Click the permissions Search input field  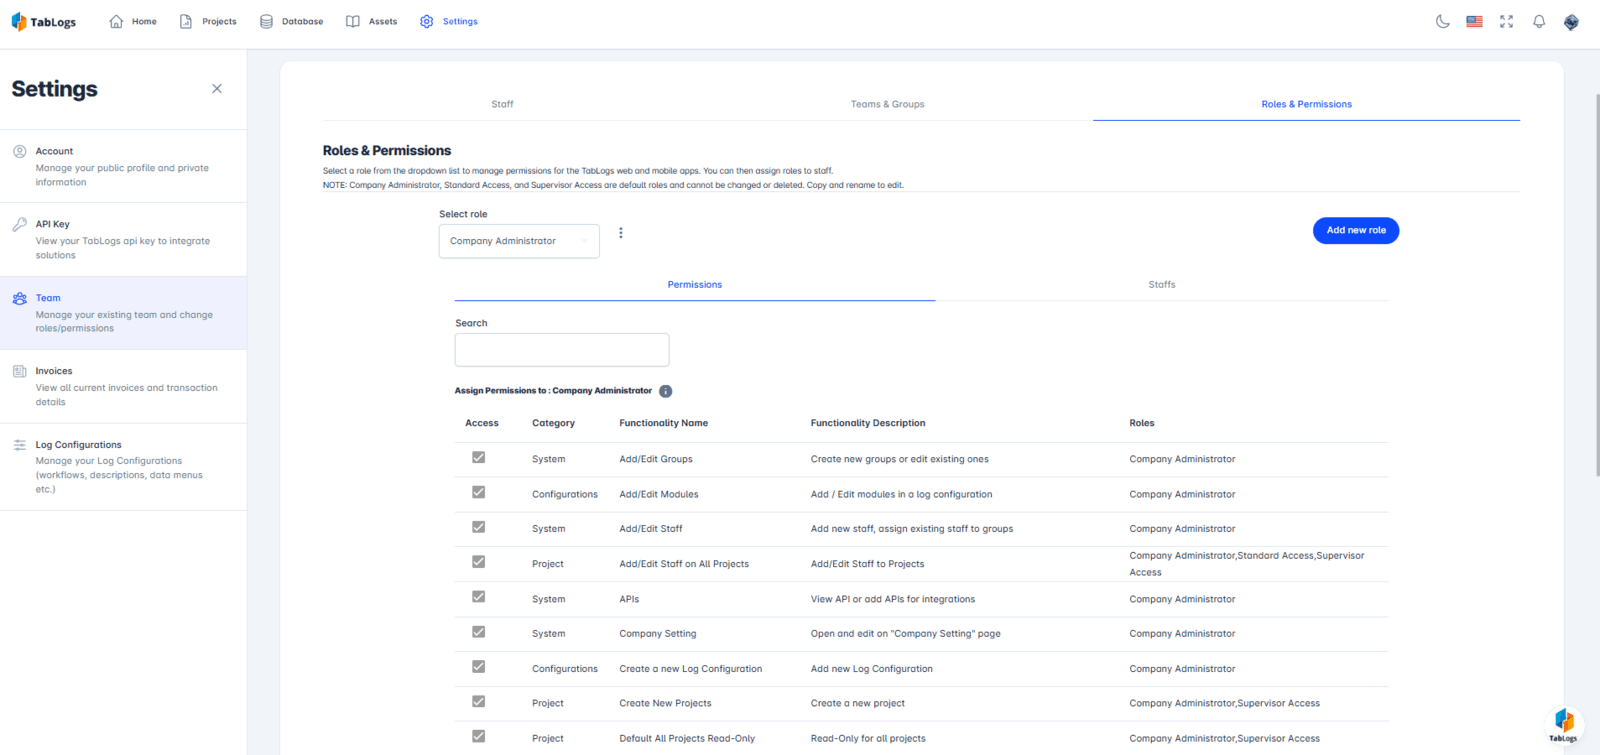[562, 350]
